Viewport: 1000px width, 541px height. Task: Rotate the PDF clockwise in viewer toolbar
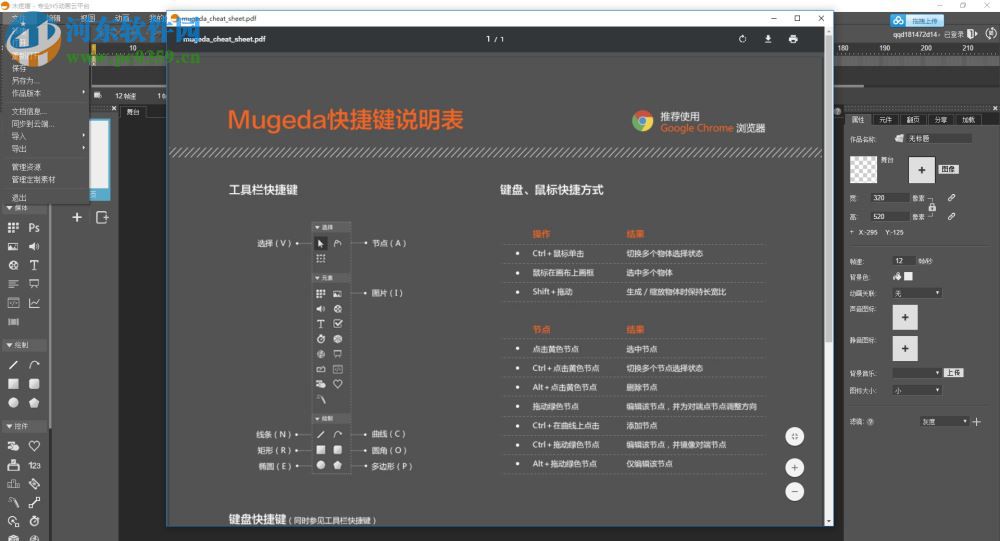click(742, 39)
